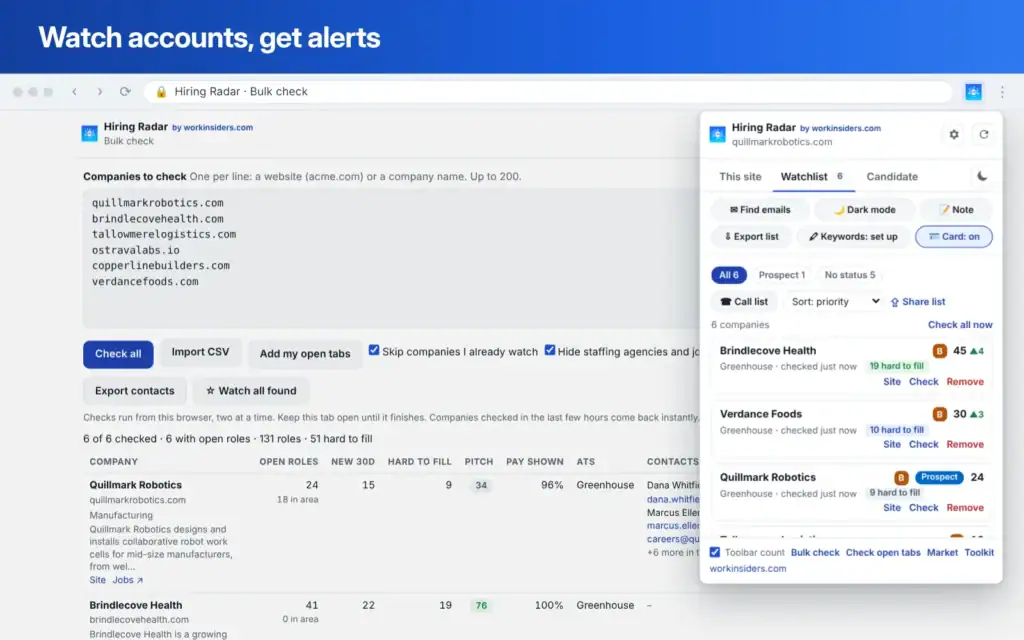Open Site link for Quillmark Robotics card
1024x640 pixels.
891,507
